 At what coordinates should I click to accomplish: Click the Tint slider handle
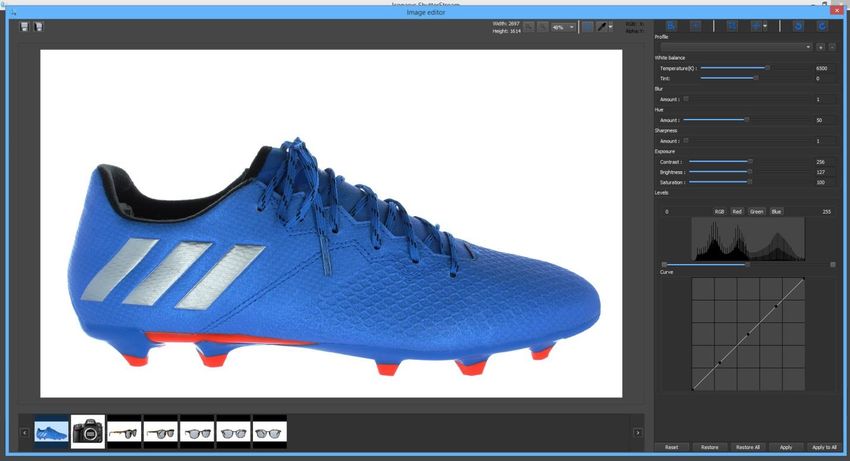point(756,78)
